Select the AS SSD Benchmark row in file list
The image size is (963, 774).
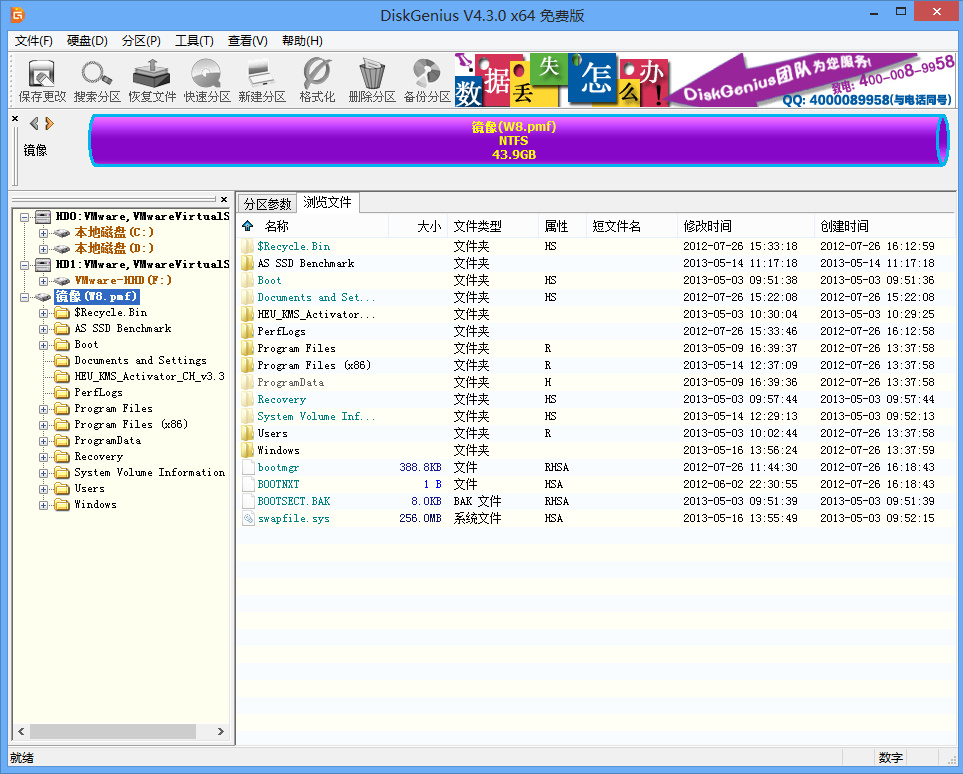coord(596,263)
